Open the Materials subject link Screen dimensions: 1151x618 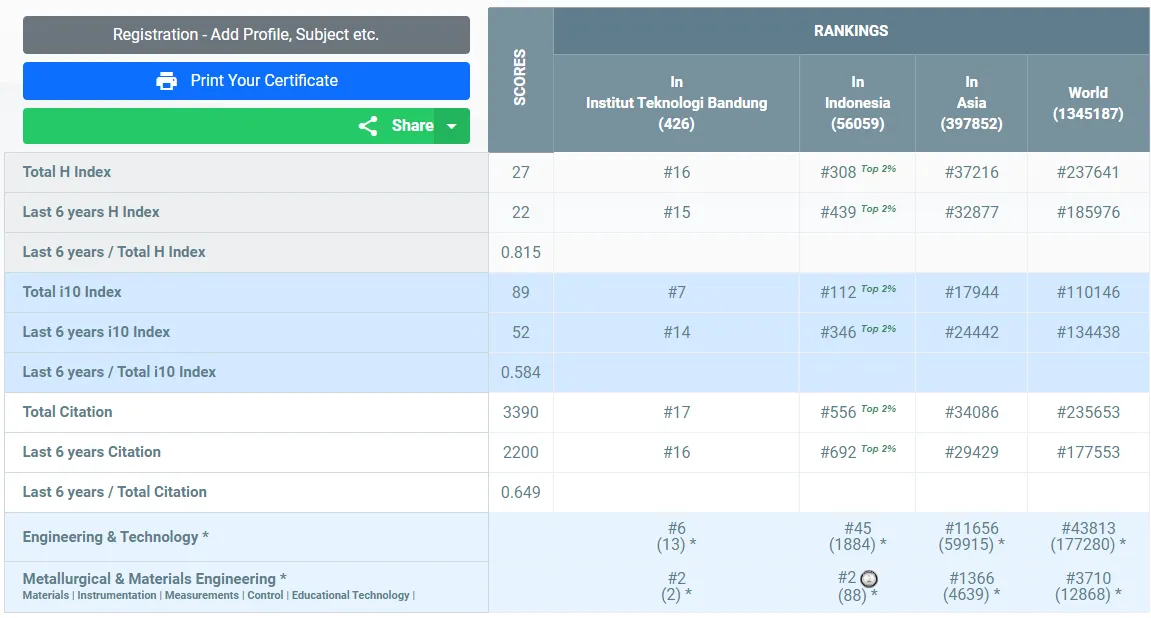tap(46, 596)
